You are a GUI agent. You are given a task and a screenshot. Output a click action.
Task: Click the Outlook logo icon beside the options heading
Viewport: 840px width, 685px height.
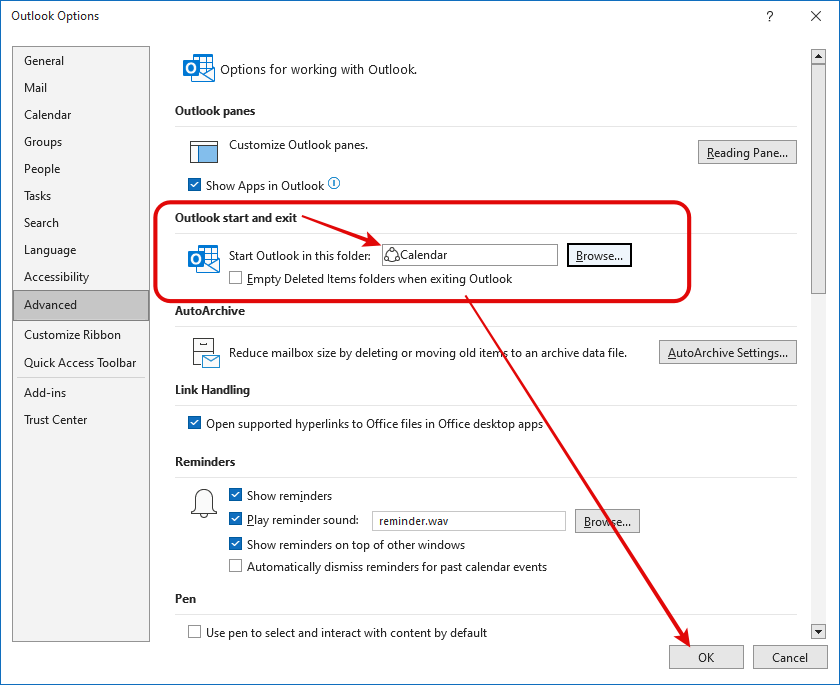pos(199,68)
